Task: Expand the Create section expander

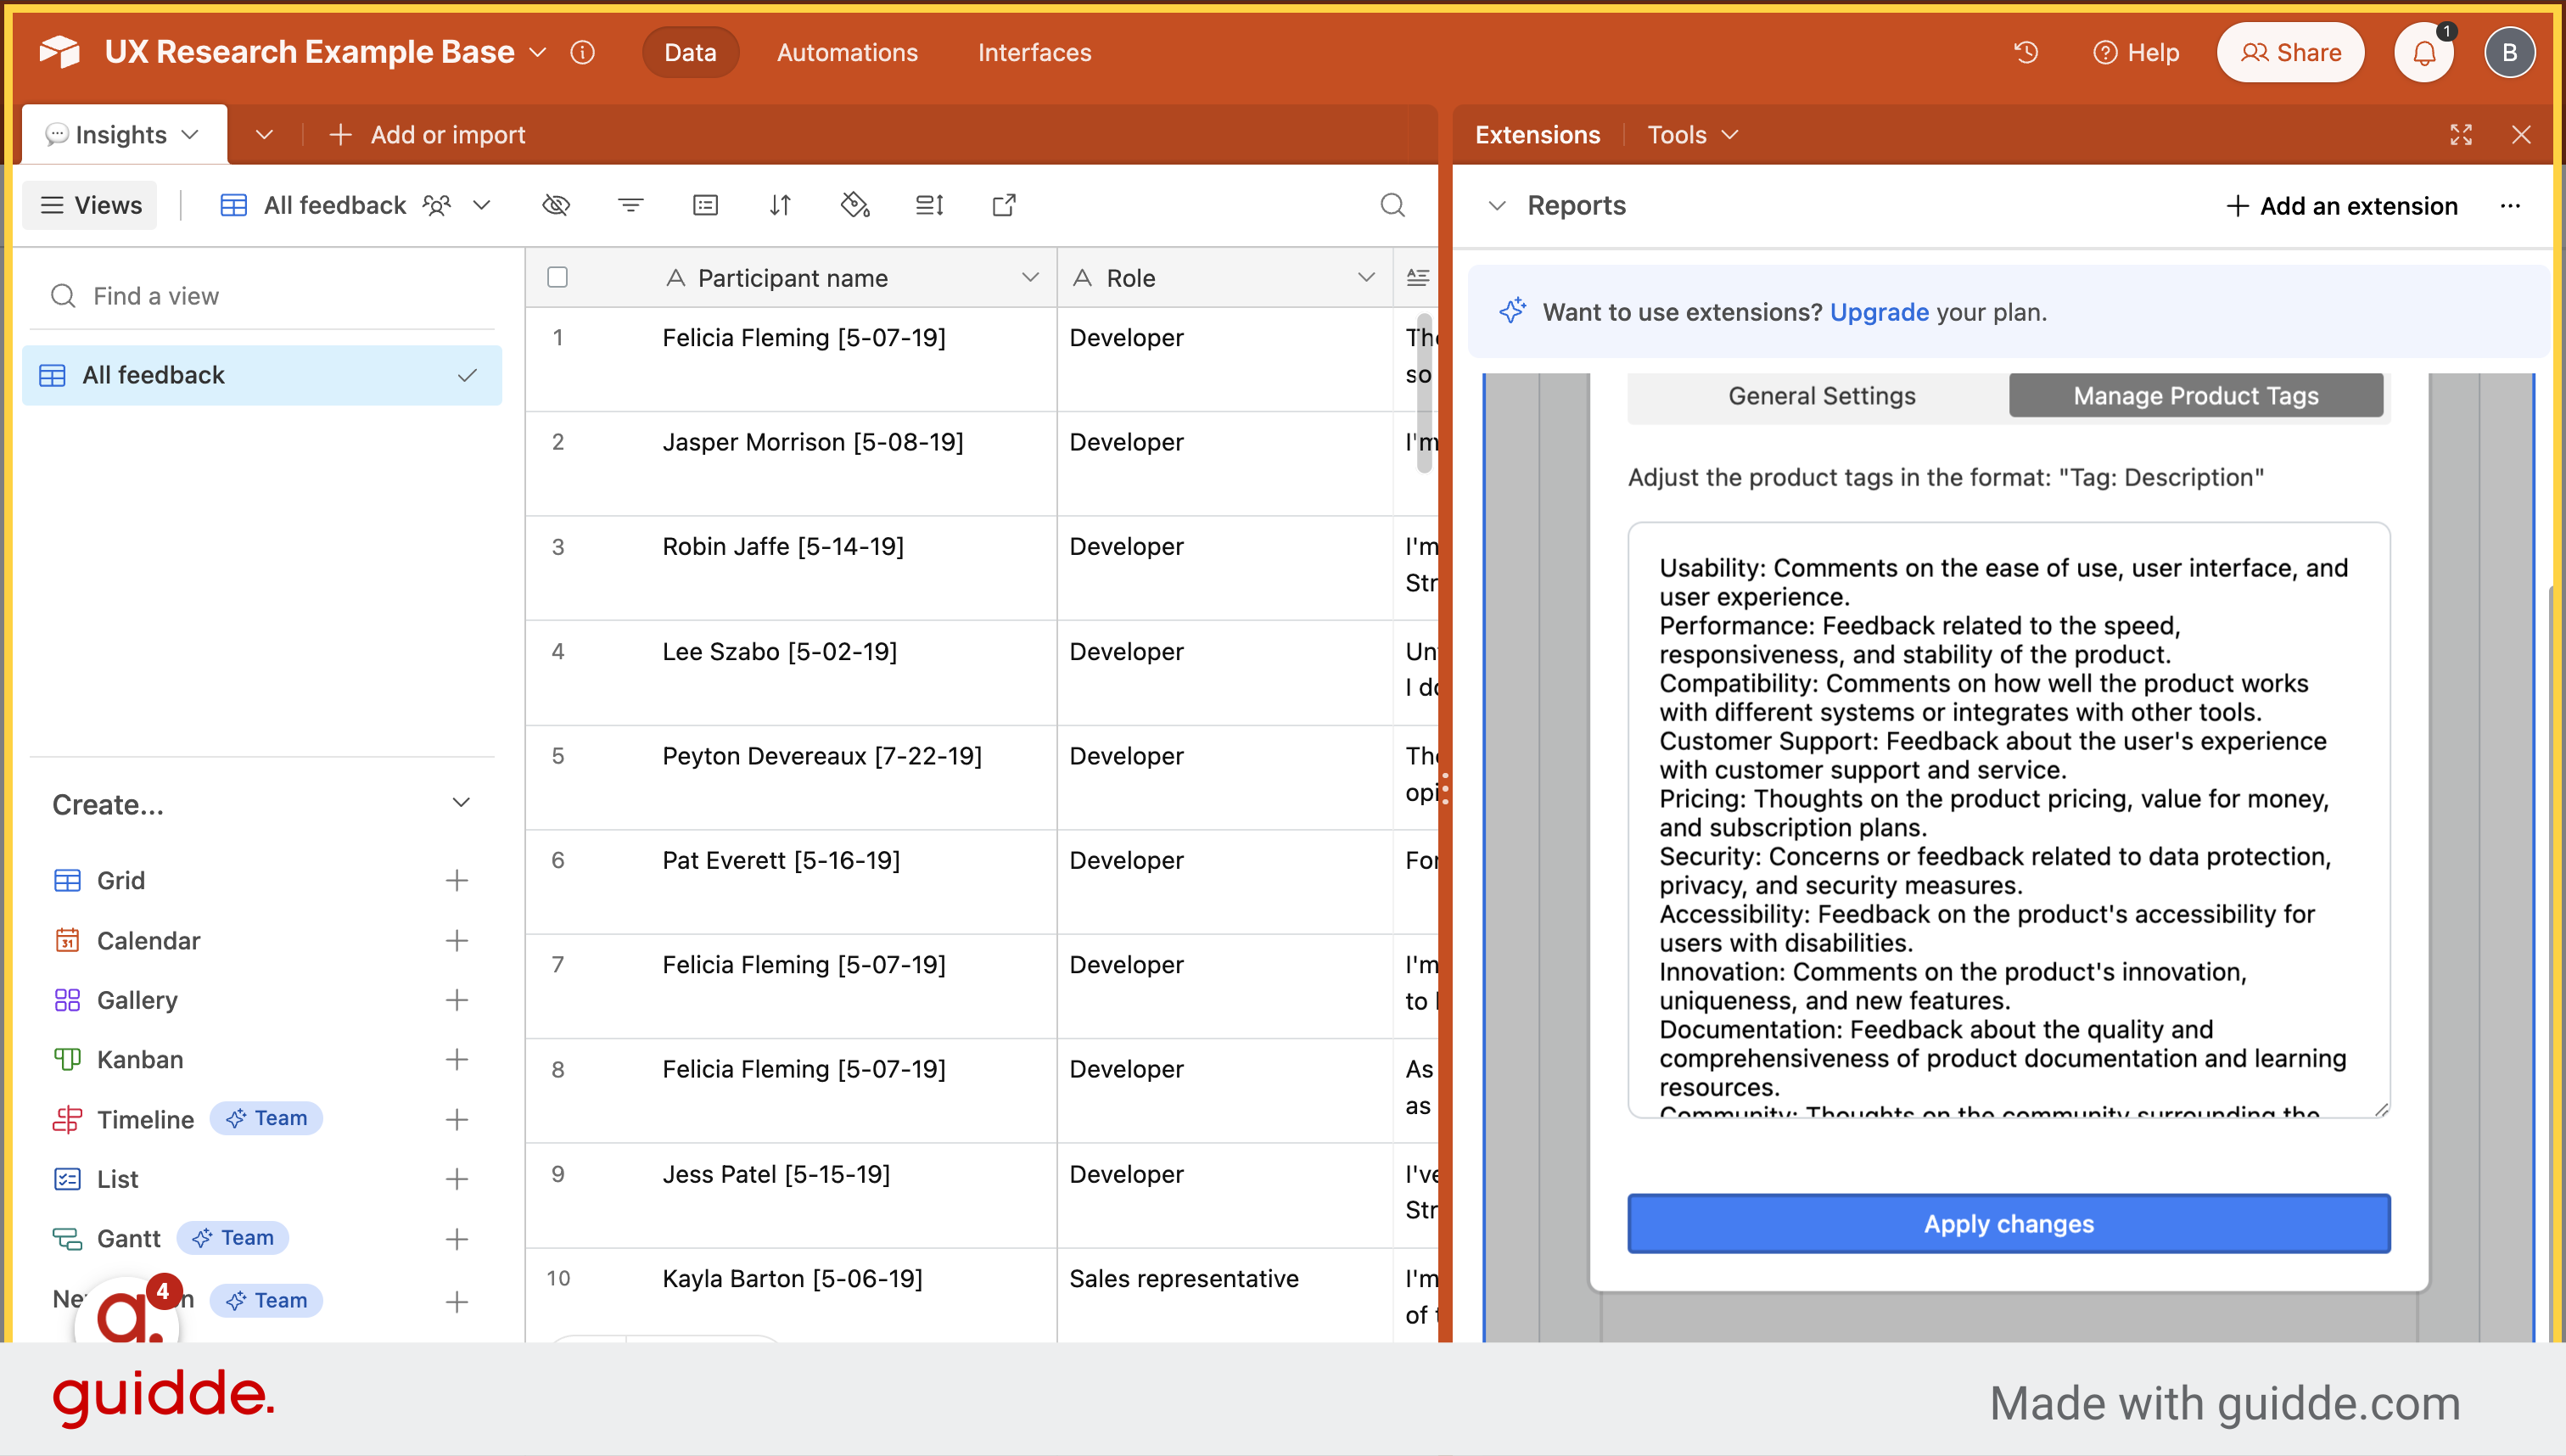Action: 462,804
